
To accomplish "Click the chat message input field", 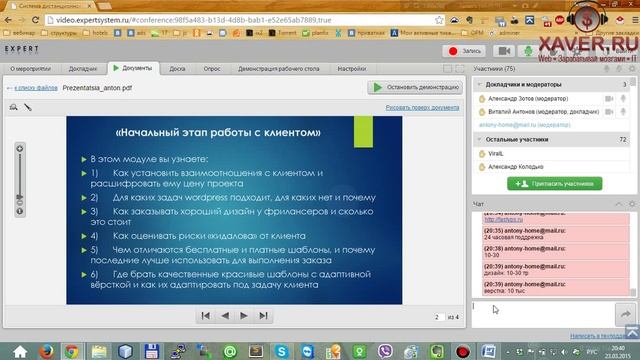I will (x=543, y=313).
